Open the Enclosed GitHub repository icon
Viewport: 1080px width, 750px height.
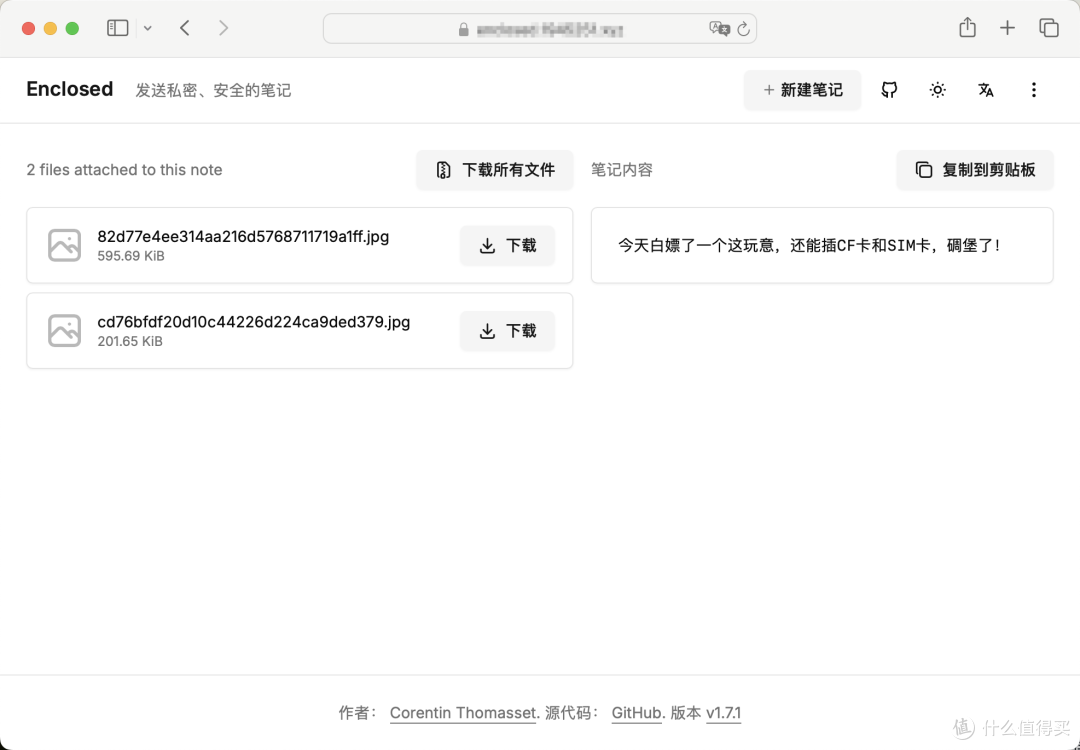tap(889, 90)
